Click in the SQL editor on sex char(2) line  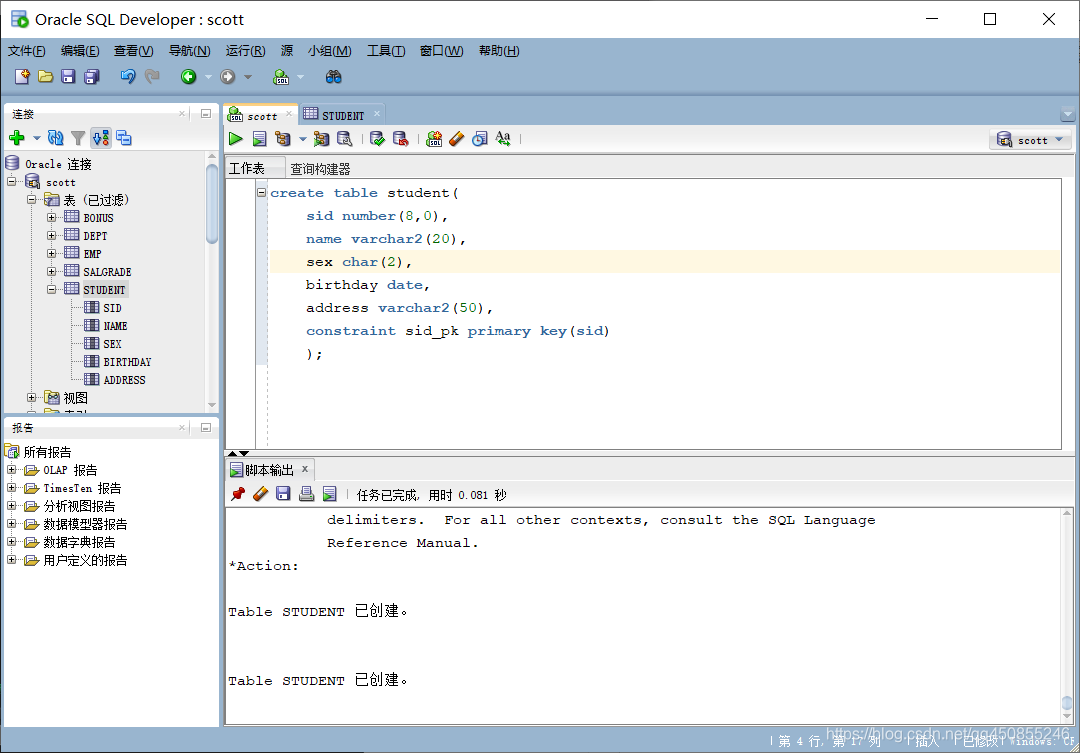point(665,262)
